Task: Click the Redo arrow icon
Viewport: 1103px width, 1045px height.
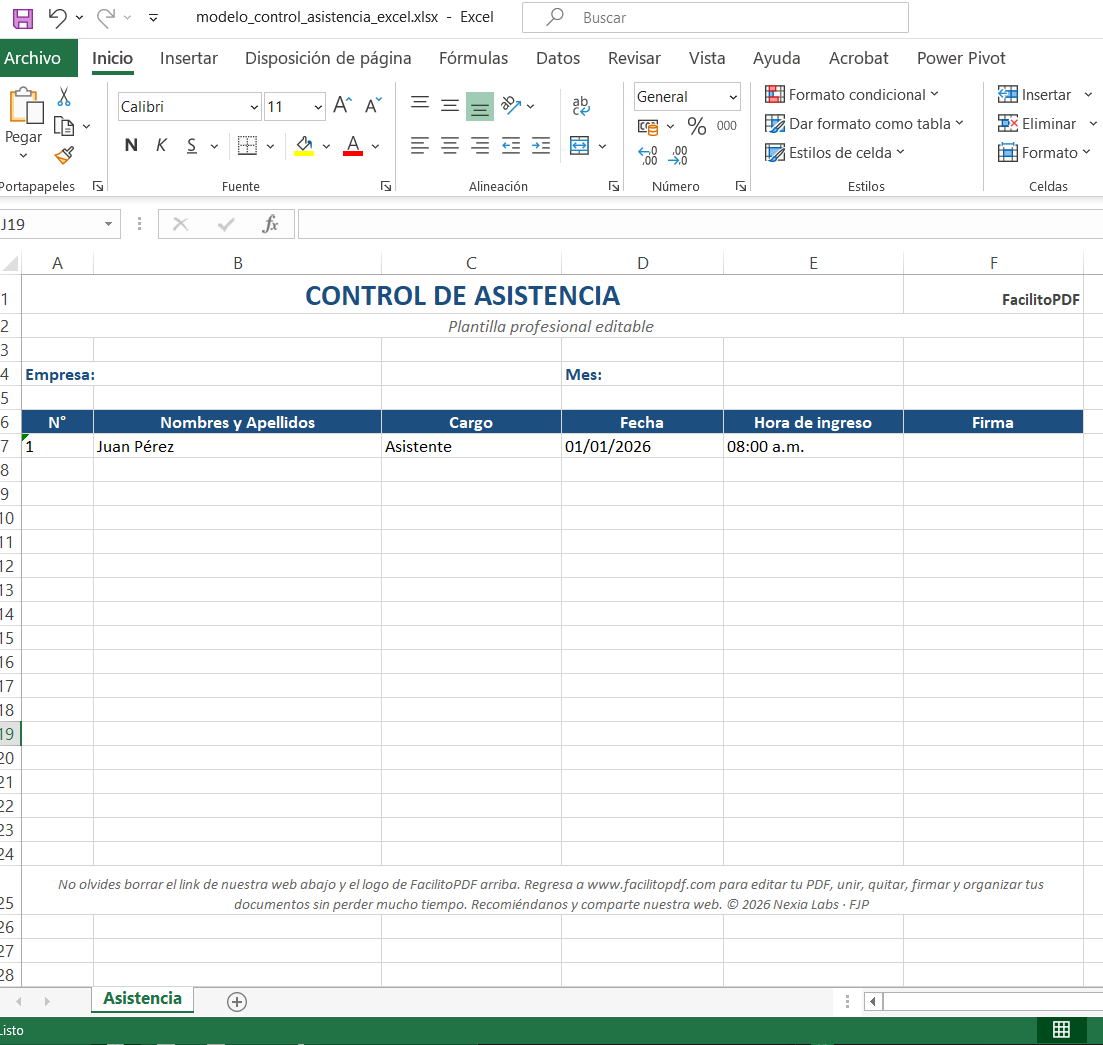Action: coord(106,18)
